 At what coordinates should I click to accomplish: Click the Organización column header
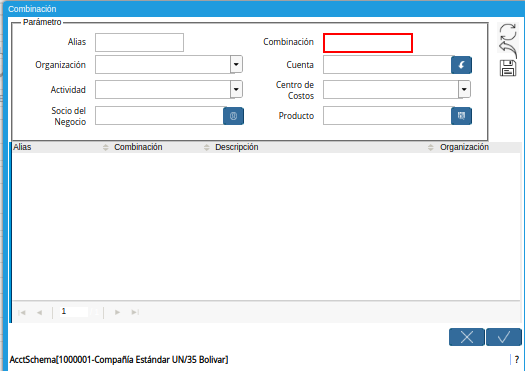(464, 147)
